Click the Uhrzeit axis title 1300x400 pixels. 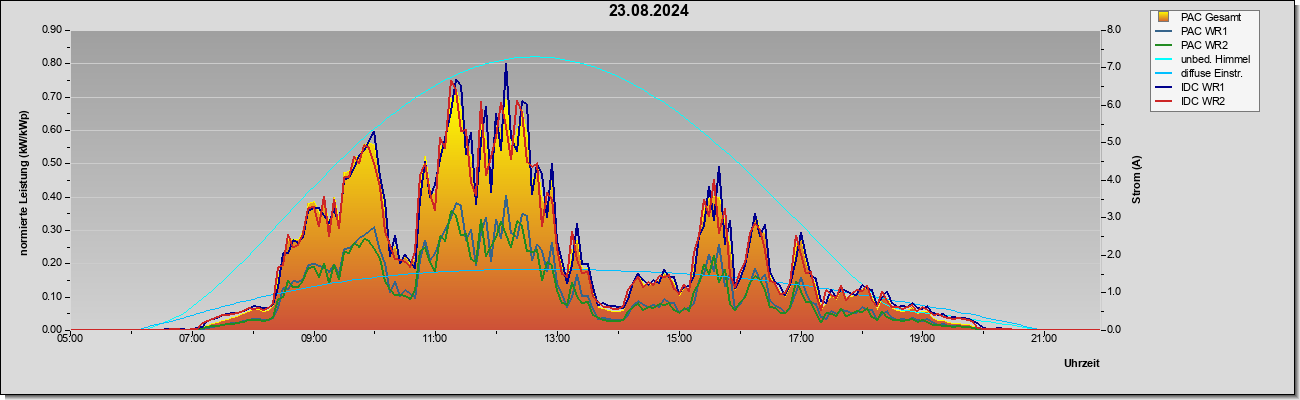pyautogui.click(x=1082, y=363)
